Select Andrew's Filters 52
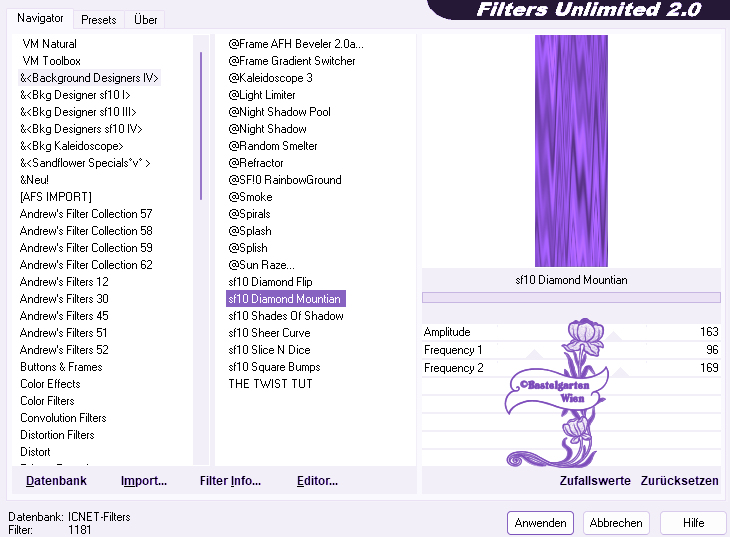The height and width of the screenshot is (537, 730). click(x=64, y=350)
